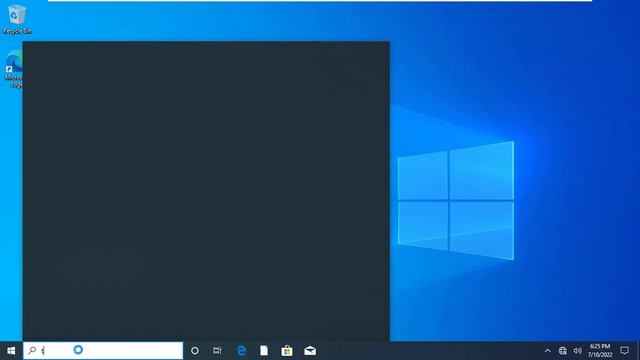Open the Windows Start menu
The height and width of the screenshot is (360, 640).
pos(11,351)
